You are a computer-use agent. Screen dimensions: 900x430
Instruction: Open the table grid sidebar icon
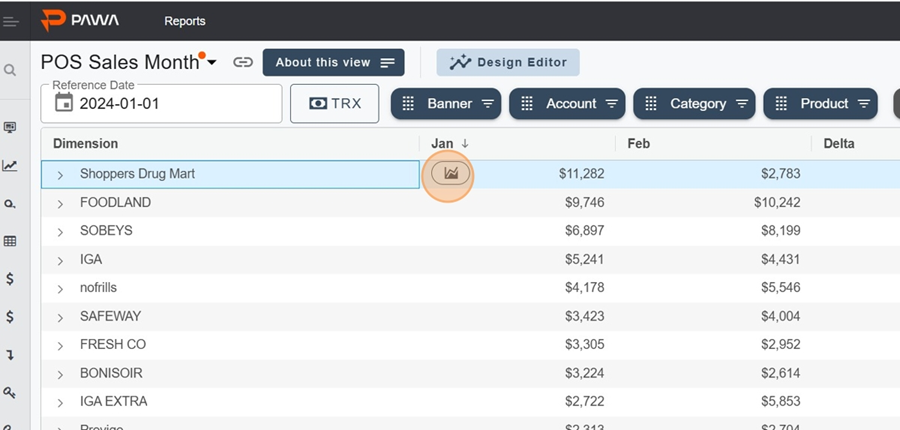point(10,241)
